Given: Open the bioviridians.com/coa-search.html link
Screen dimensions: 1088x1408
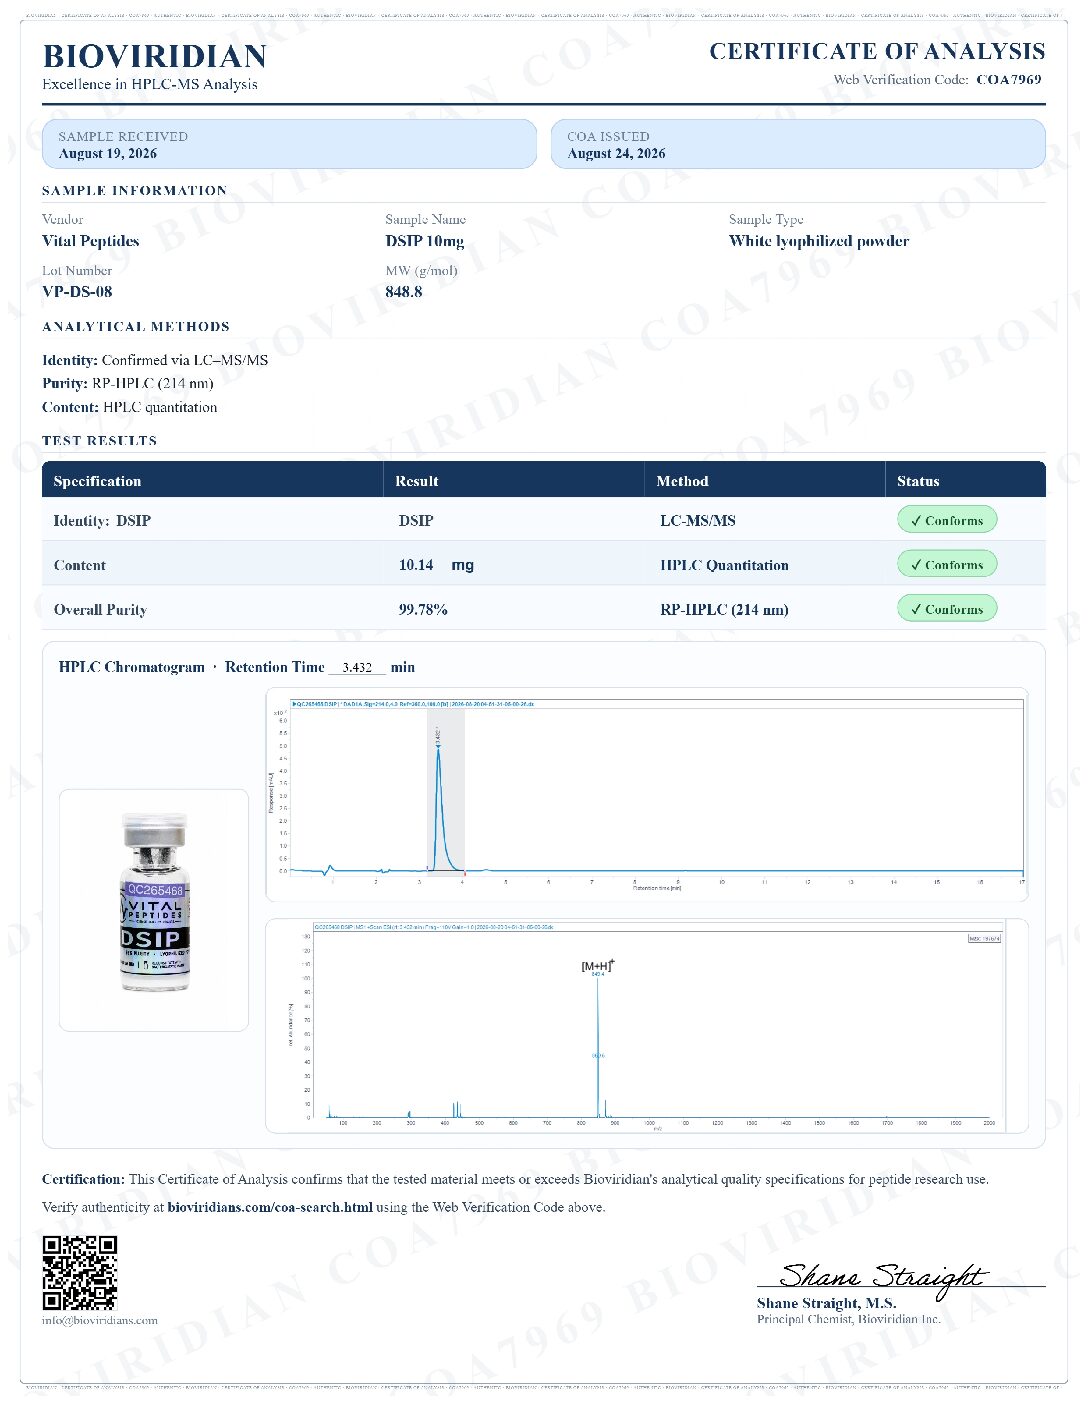Looking at the screenshot, I should click(x=270, y=1207).
